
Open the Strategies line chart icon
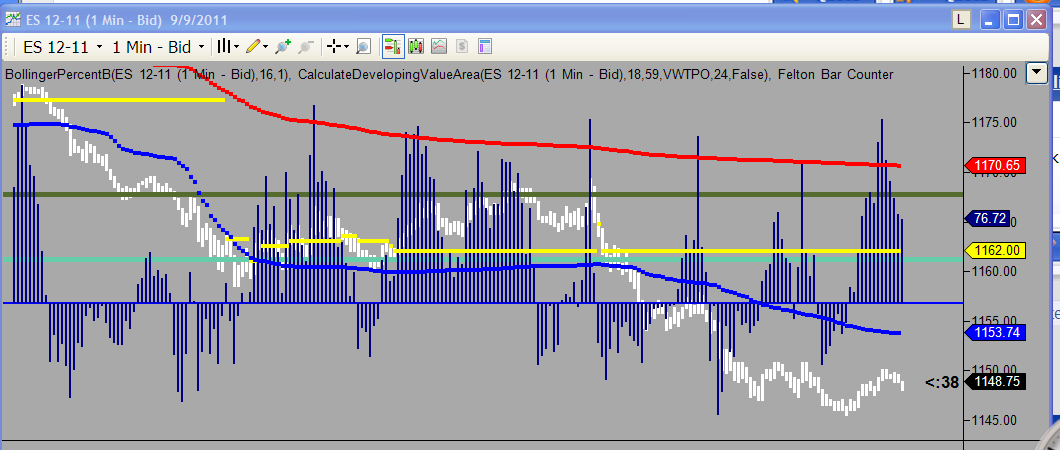(x=439, y=47)
